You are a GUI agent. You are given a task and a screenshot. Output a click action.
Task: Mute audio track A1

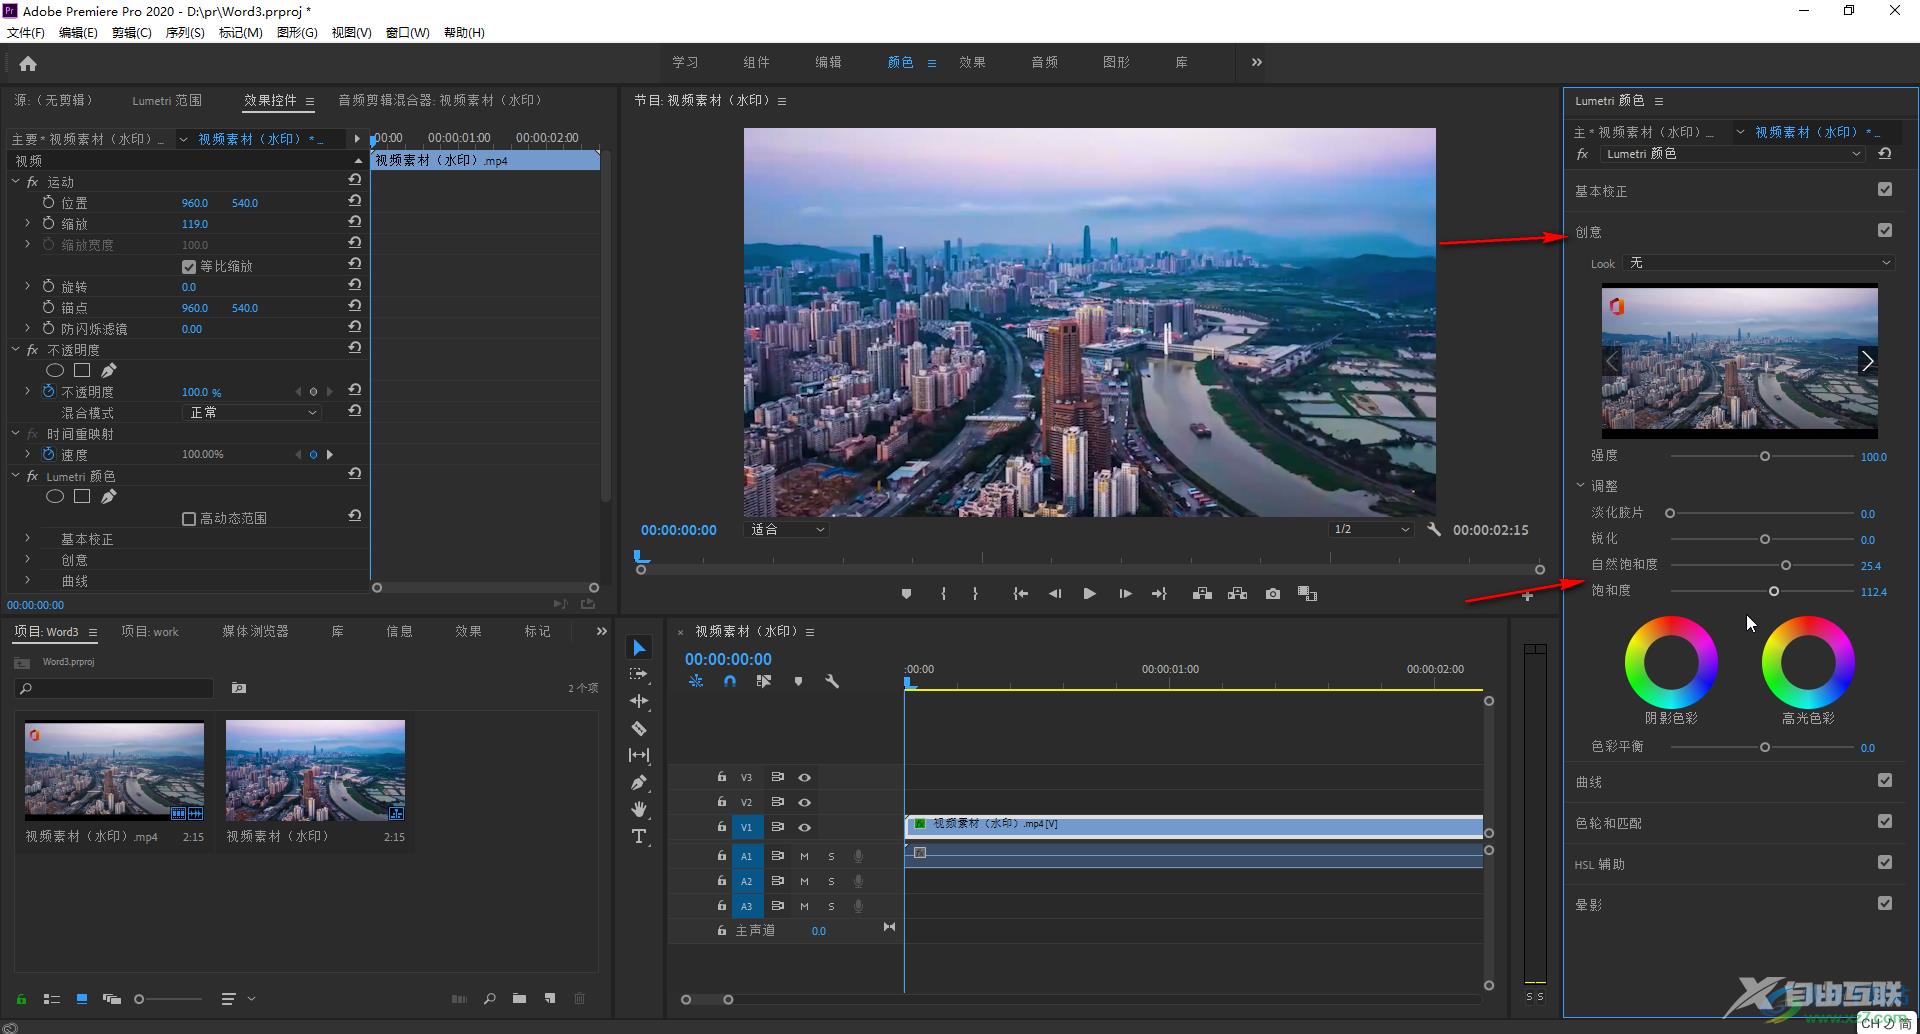[804, 857]
